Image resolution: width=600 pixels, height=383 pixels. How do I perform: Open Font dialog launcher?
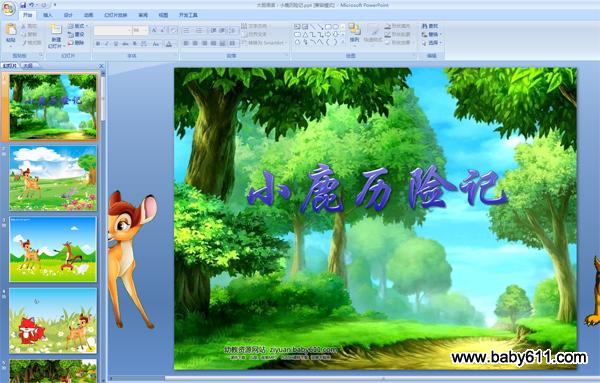point(176,55)
